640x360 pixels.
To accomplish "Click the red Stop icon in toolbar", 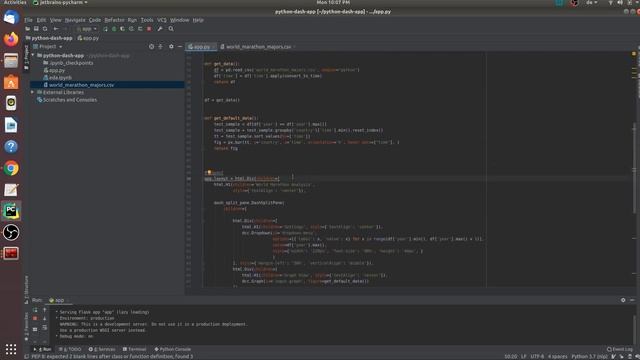I will pos(149,29).
